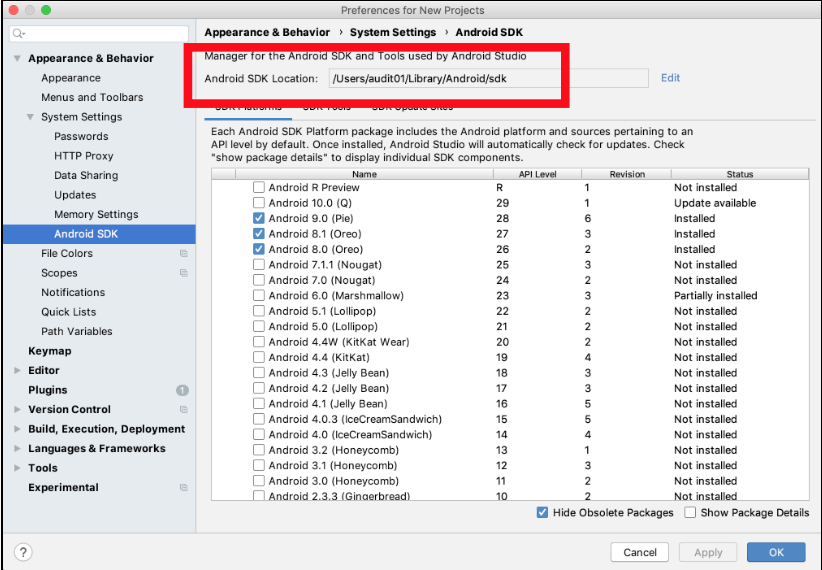Select HTTP Proxy settings
This screenshot has height=570, width=822.
pos(84,156)
